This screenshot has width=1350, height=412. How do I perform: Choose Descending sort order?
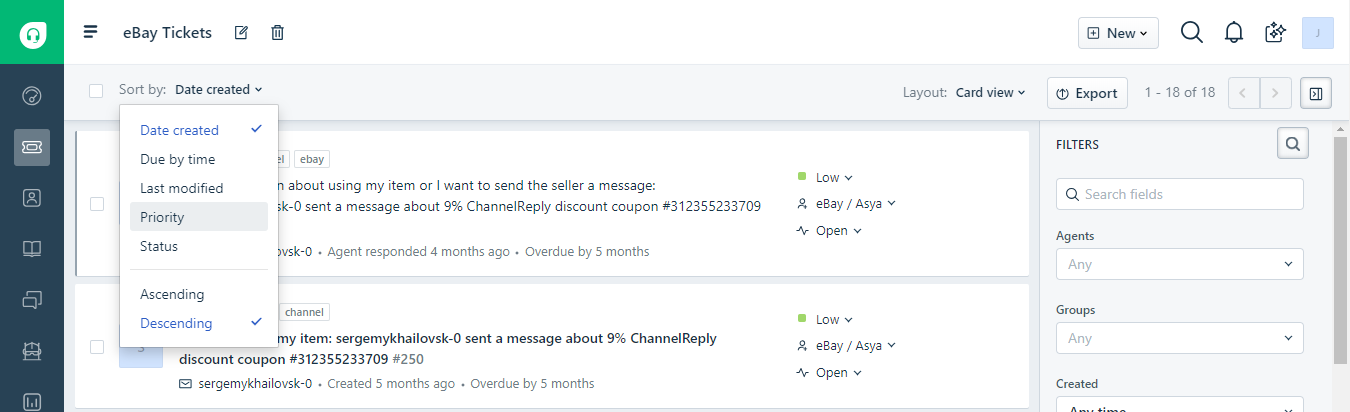point(199,323)
